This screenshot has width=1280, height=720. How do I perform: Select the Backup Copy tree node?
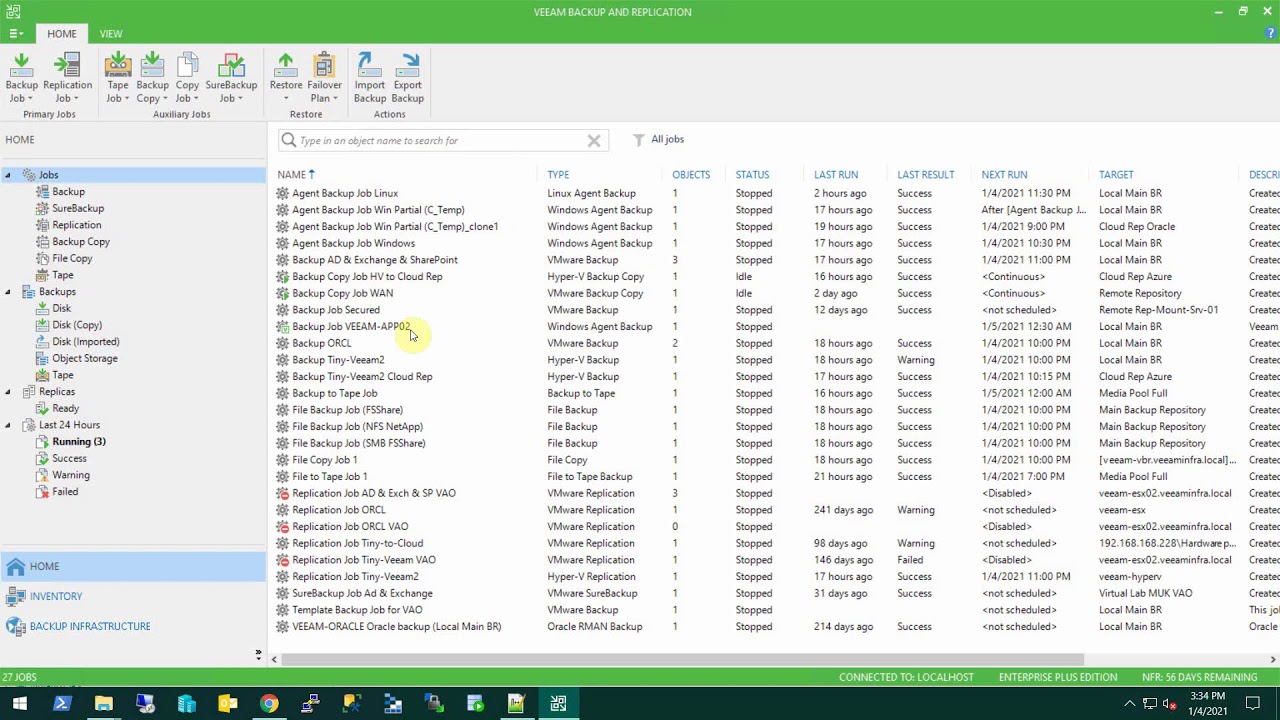[81, 242]
